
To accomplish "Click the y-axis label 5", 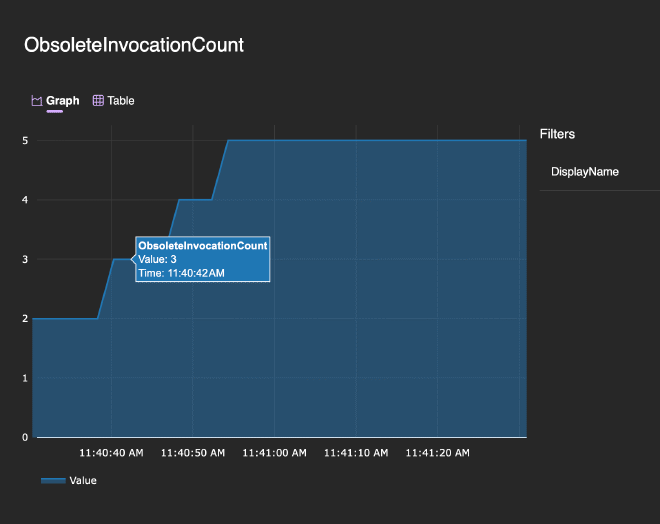I will (24, 141).
